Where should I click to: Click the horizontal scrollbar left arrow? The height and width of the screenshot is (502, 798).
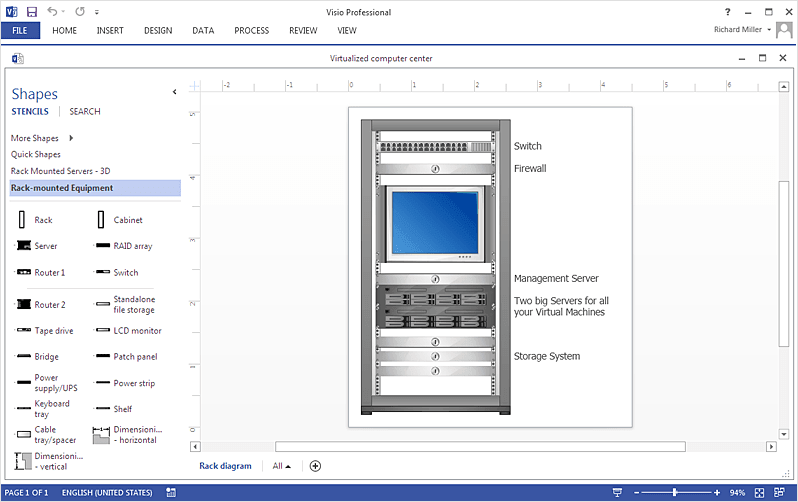[x=195, y=447]
